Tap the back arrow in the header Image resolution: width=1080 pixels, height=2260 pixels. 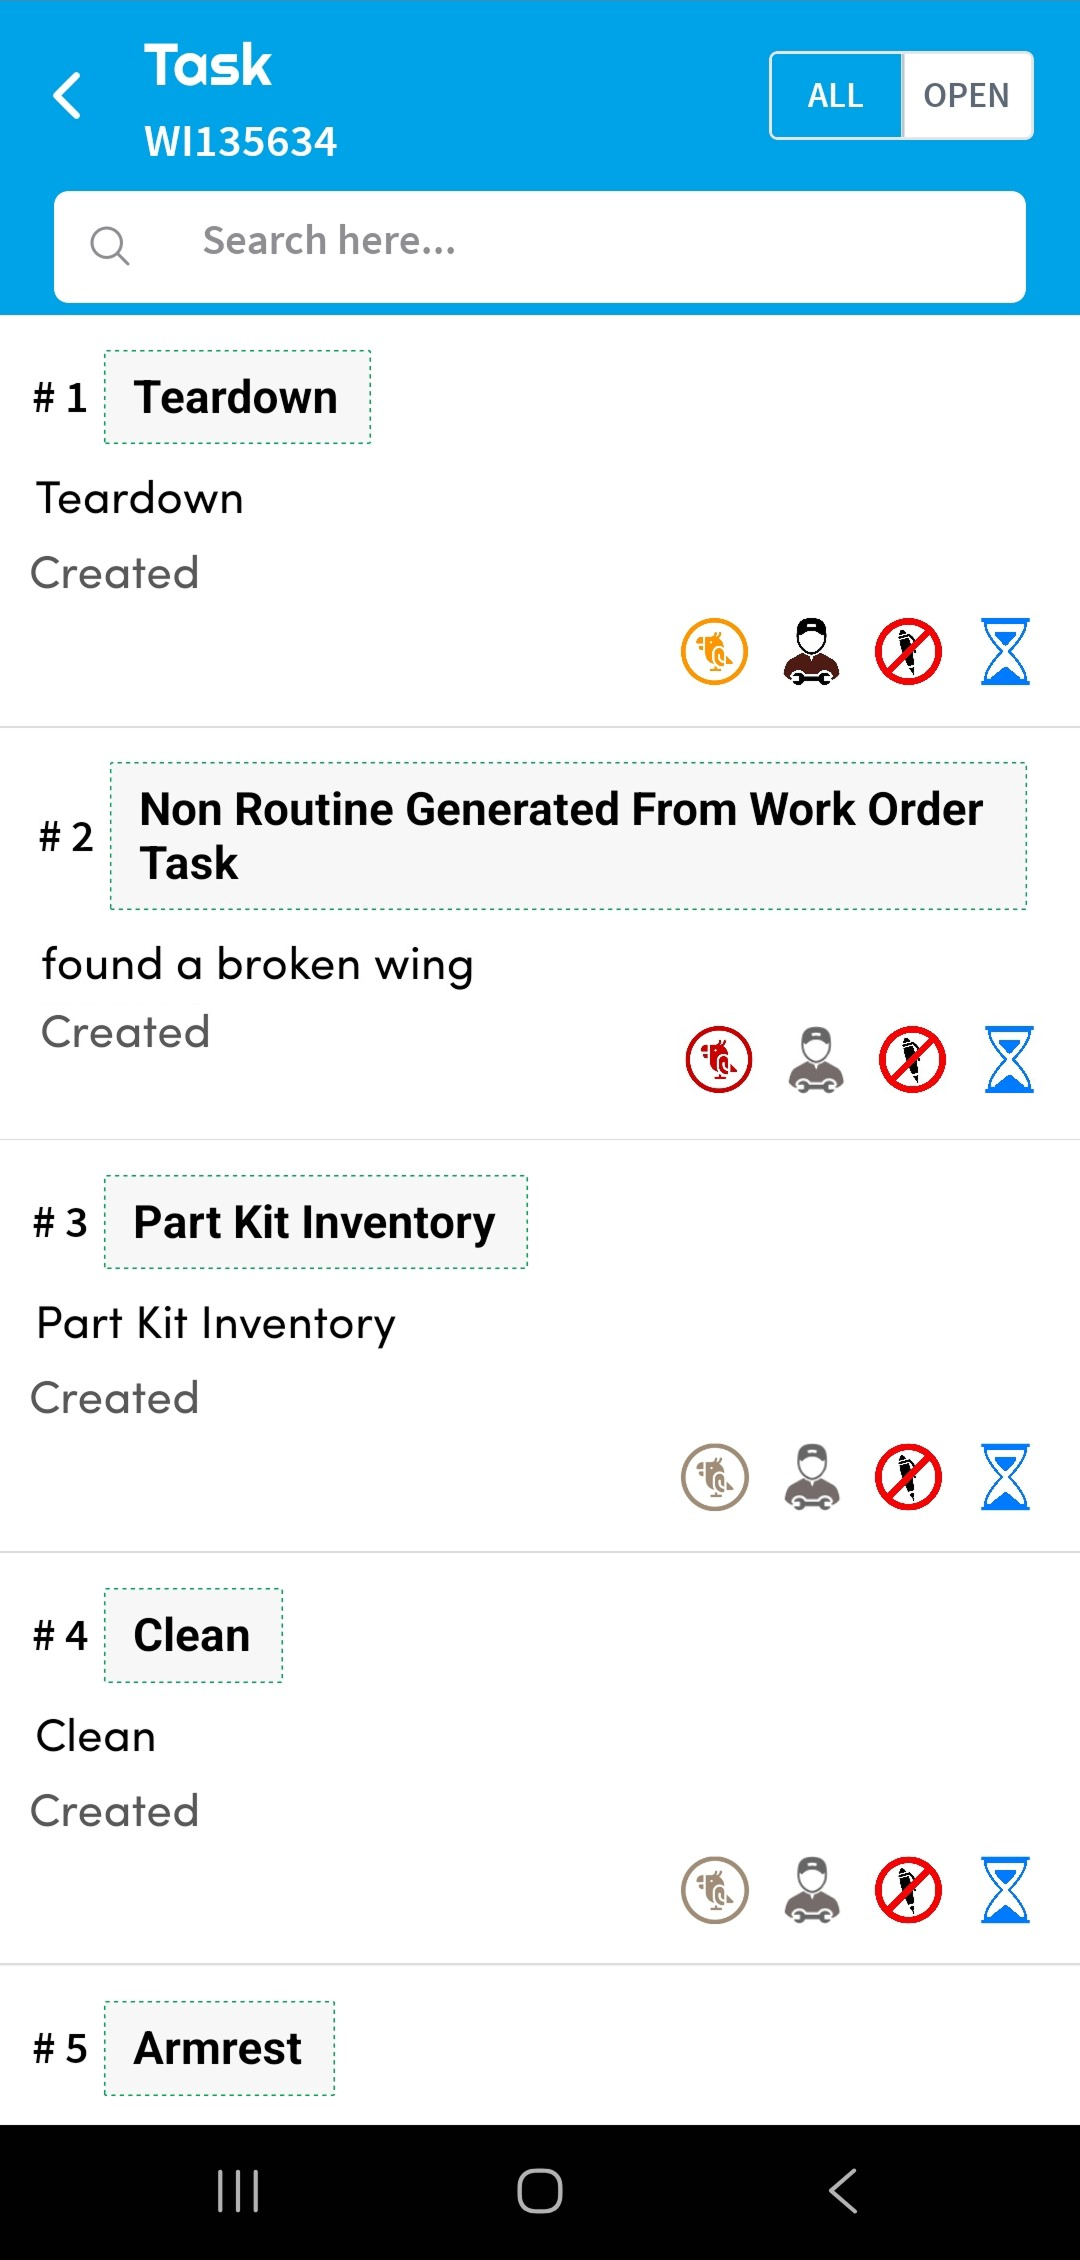coord(67,96)
